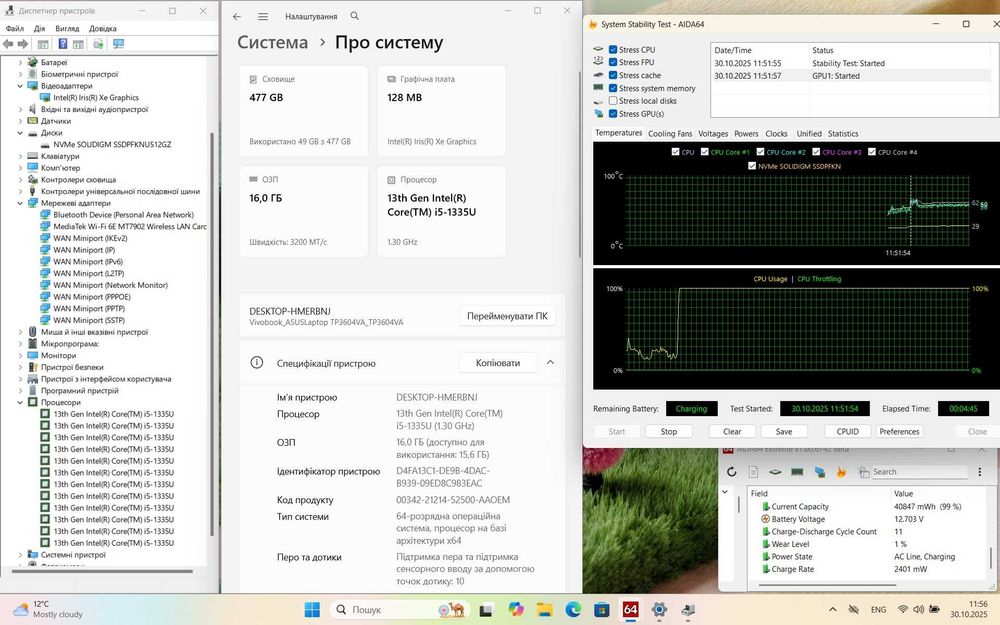Go back using the arrow in Settings window
The image size is (1000, 625).
pyautogui.click(x=237, y=17)
